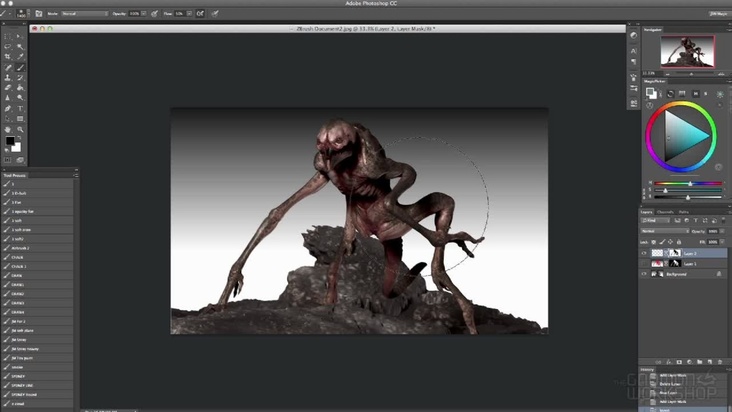The height and width of the screenshot is (412, 732).
Task: Click the delete layer trash icon
Action: 719,362
